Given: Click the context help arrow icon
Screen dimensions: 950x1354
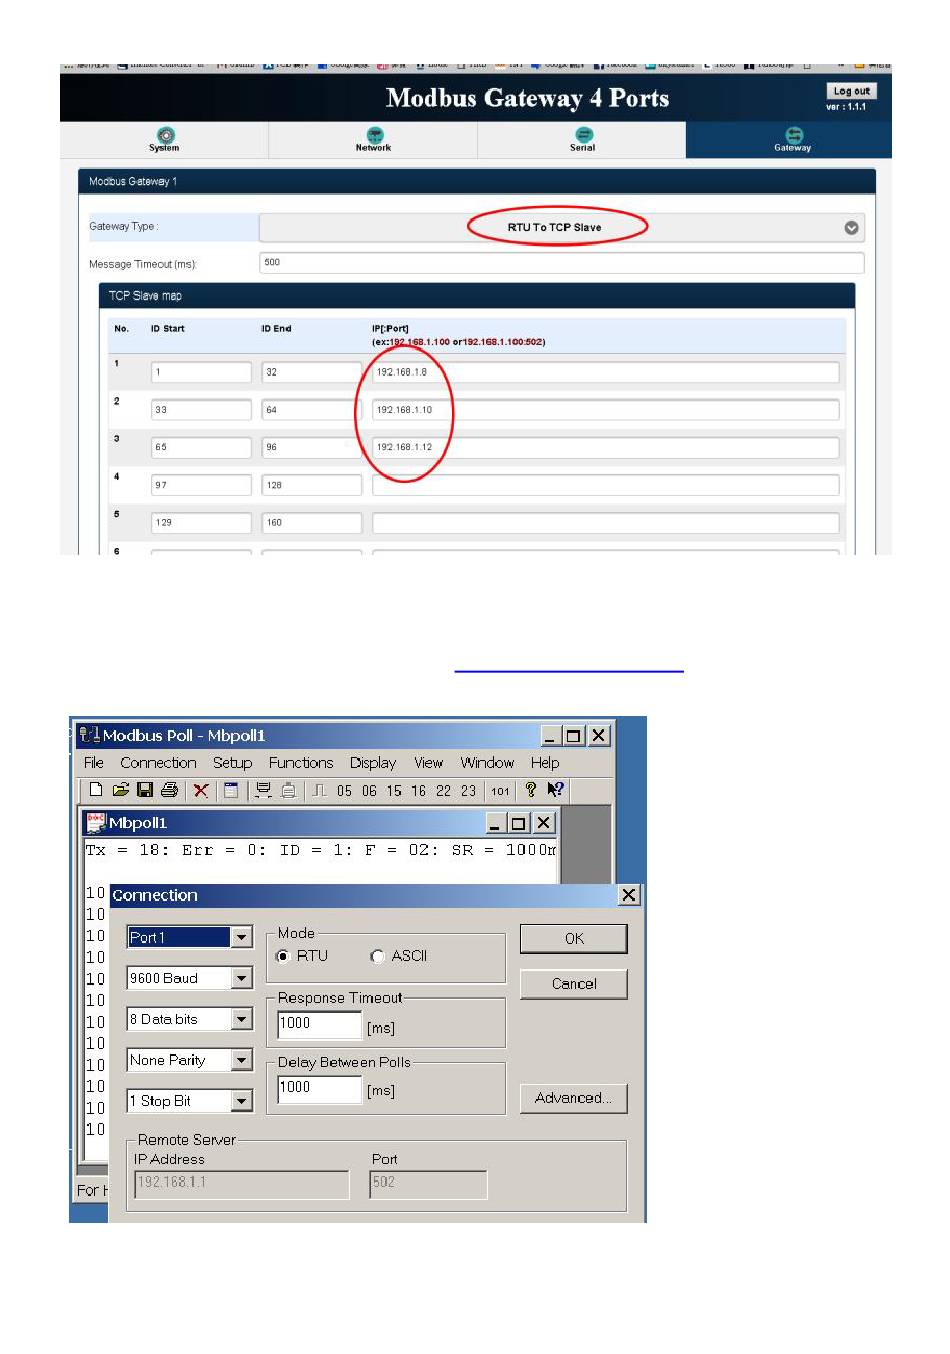Looking at the screenshot, I should (556, 789).
